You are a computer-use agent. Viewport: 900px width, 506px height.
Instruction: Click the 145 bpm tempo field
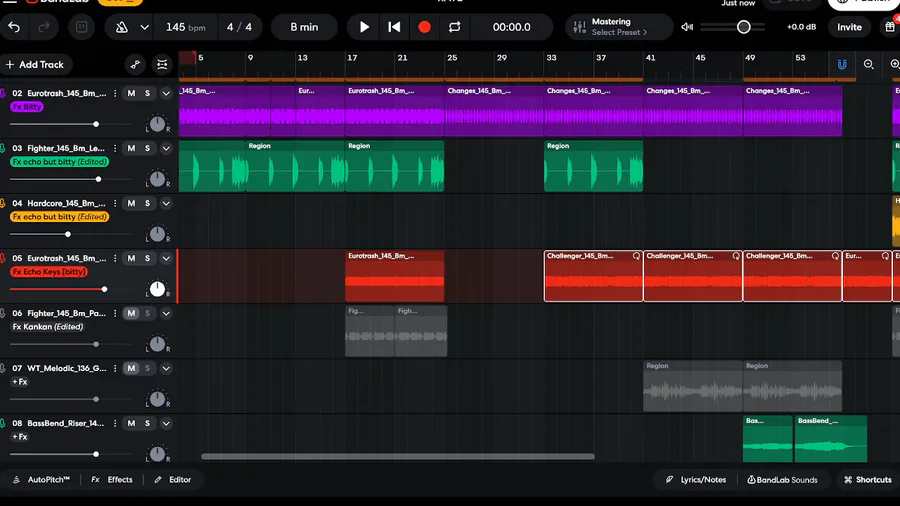click(185, 27)
